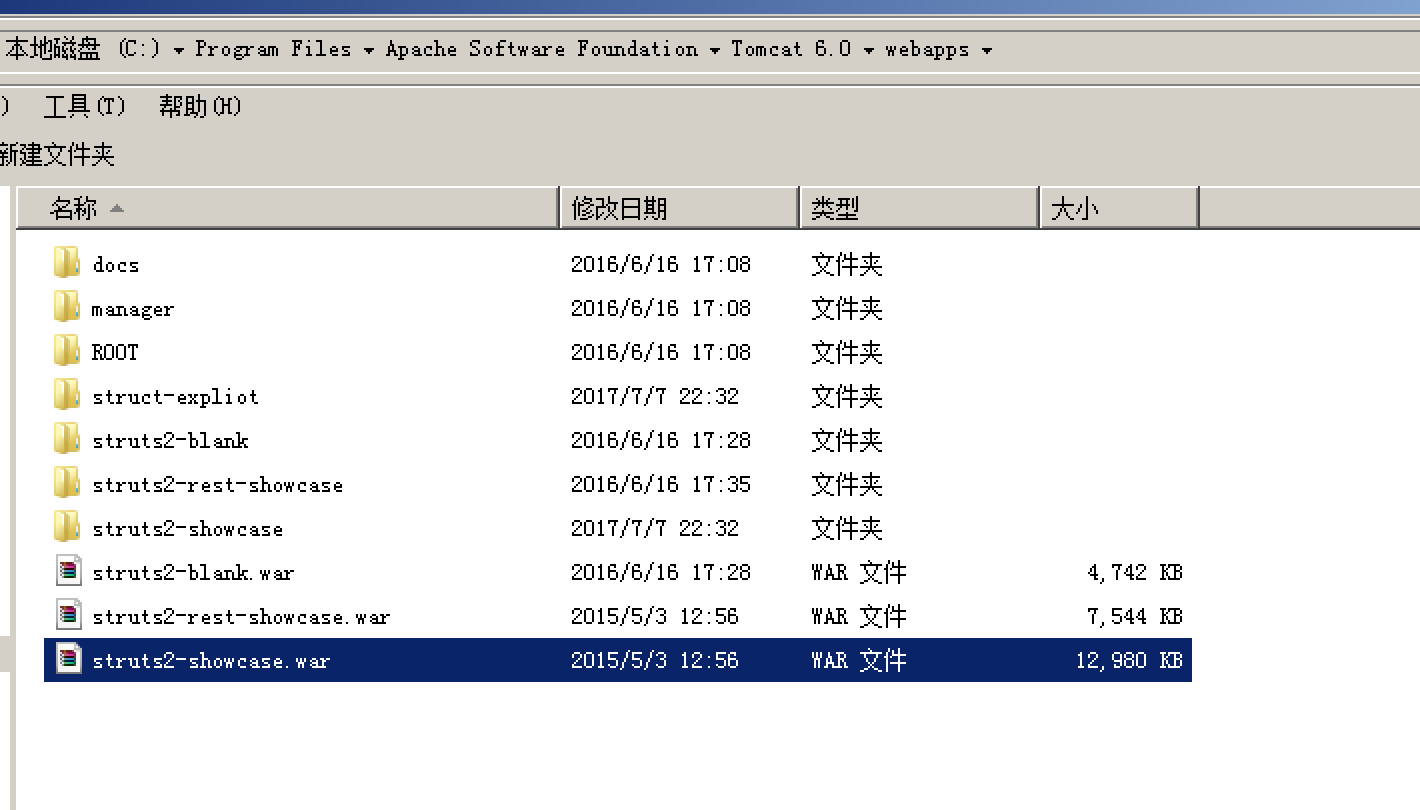Select the struts2-rest-showcase.war file name
Image resolution: width=1420 pixels, height=810 pixels.
(x=241, y=617)
